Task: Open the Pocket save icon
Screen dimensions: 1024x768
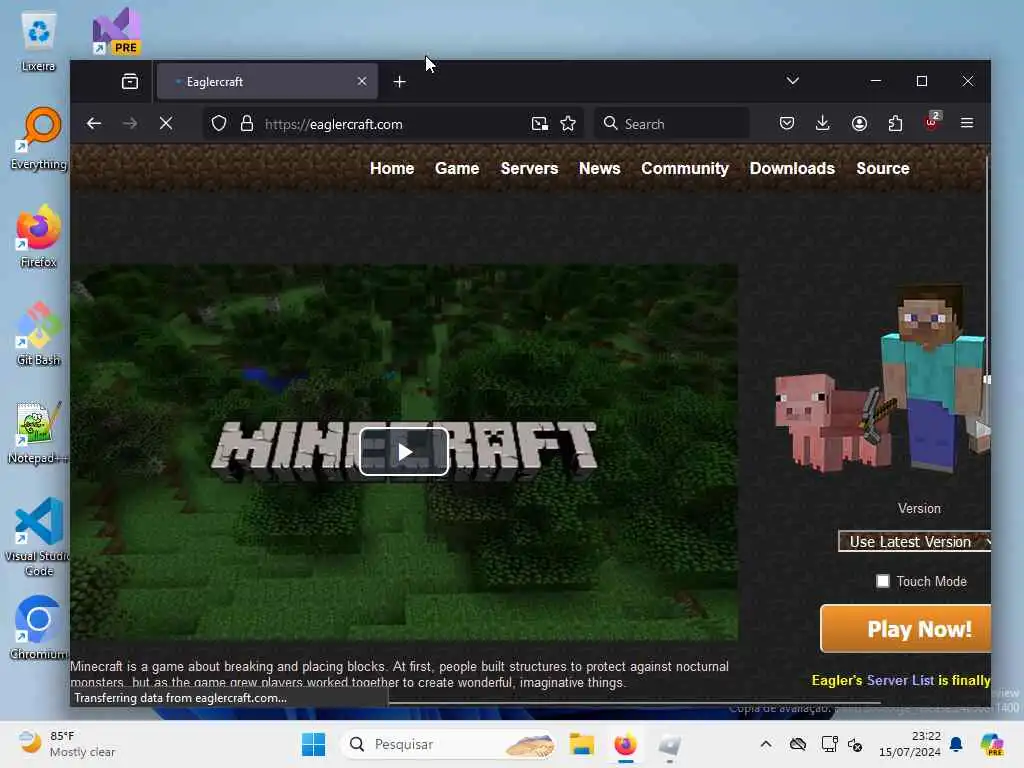Action: point(787,123)
